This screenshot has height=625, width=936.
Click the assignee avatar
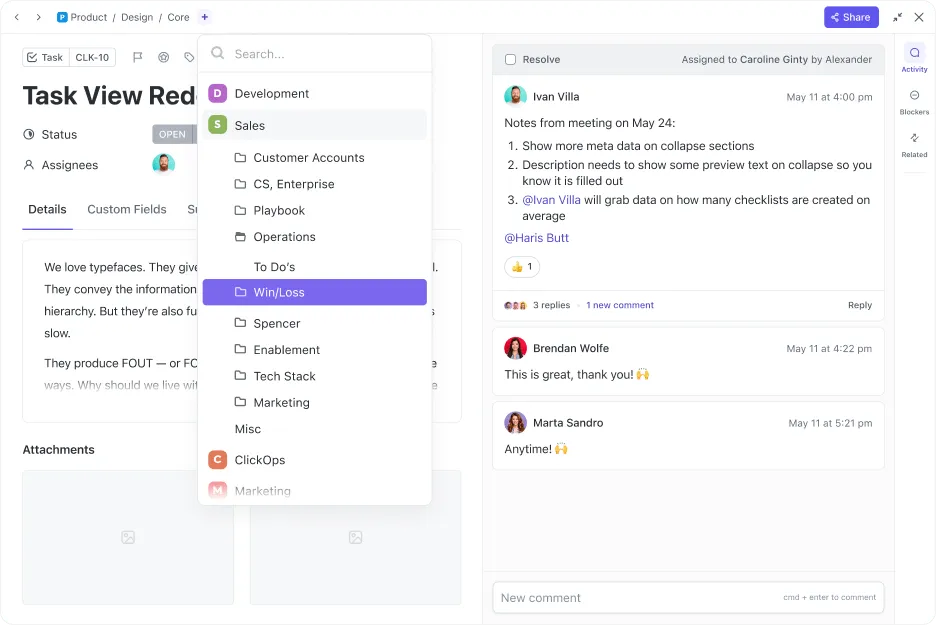[164, 164]
